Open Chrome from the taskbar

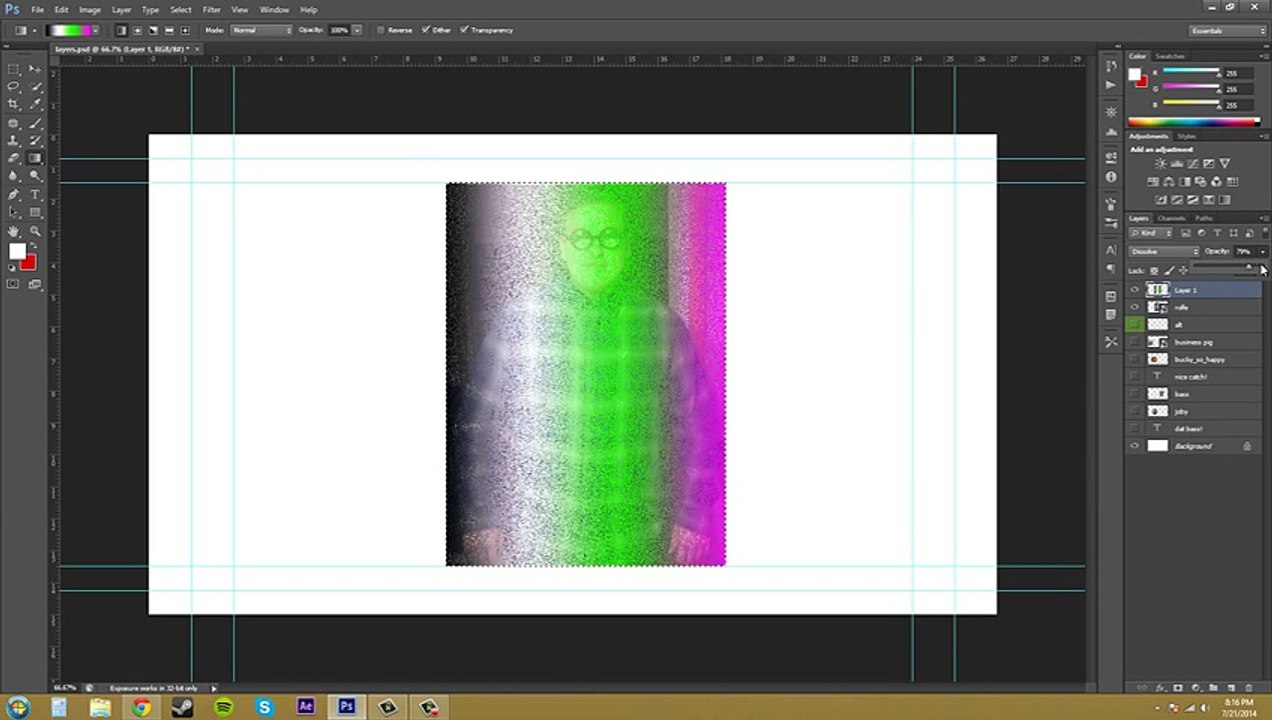coord(141,707)
